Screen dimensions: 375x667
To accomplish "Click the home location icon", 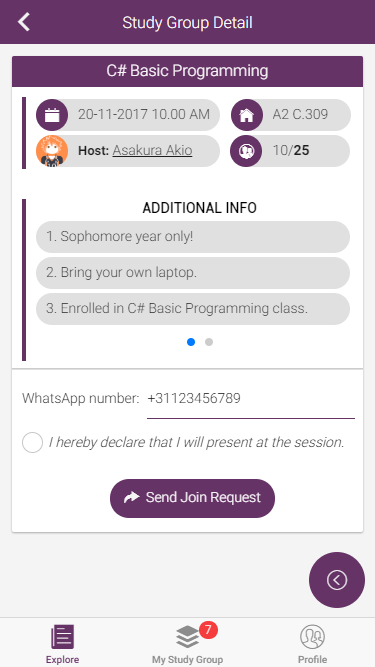I will [247, 115].
